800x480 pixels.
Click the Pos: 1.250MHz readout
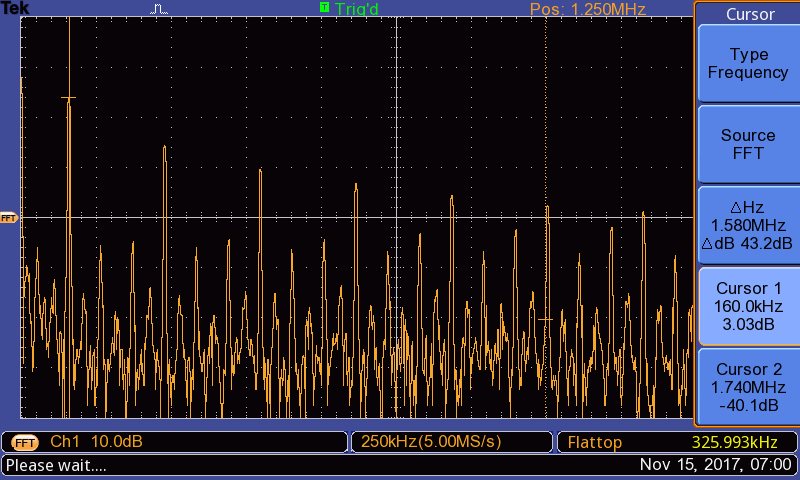pyautogui.click(x=588, y=9)
